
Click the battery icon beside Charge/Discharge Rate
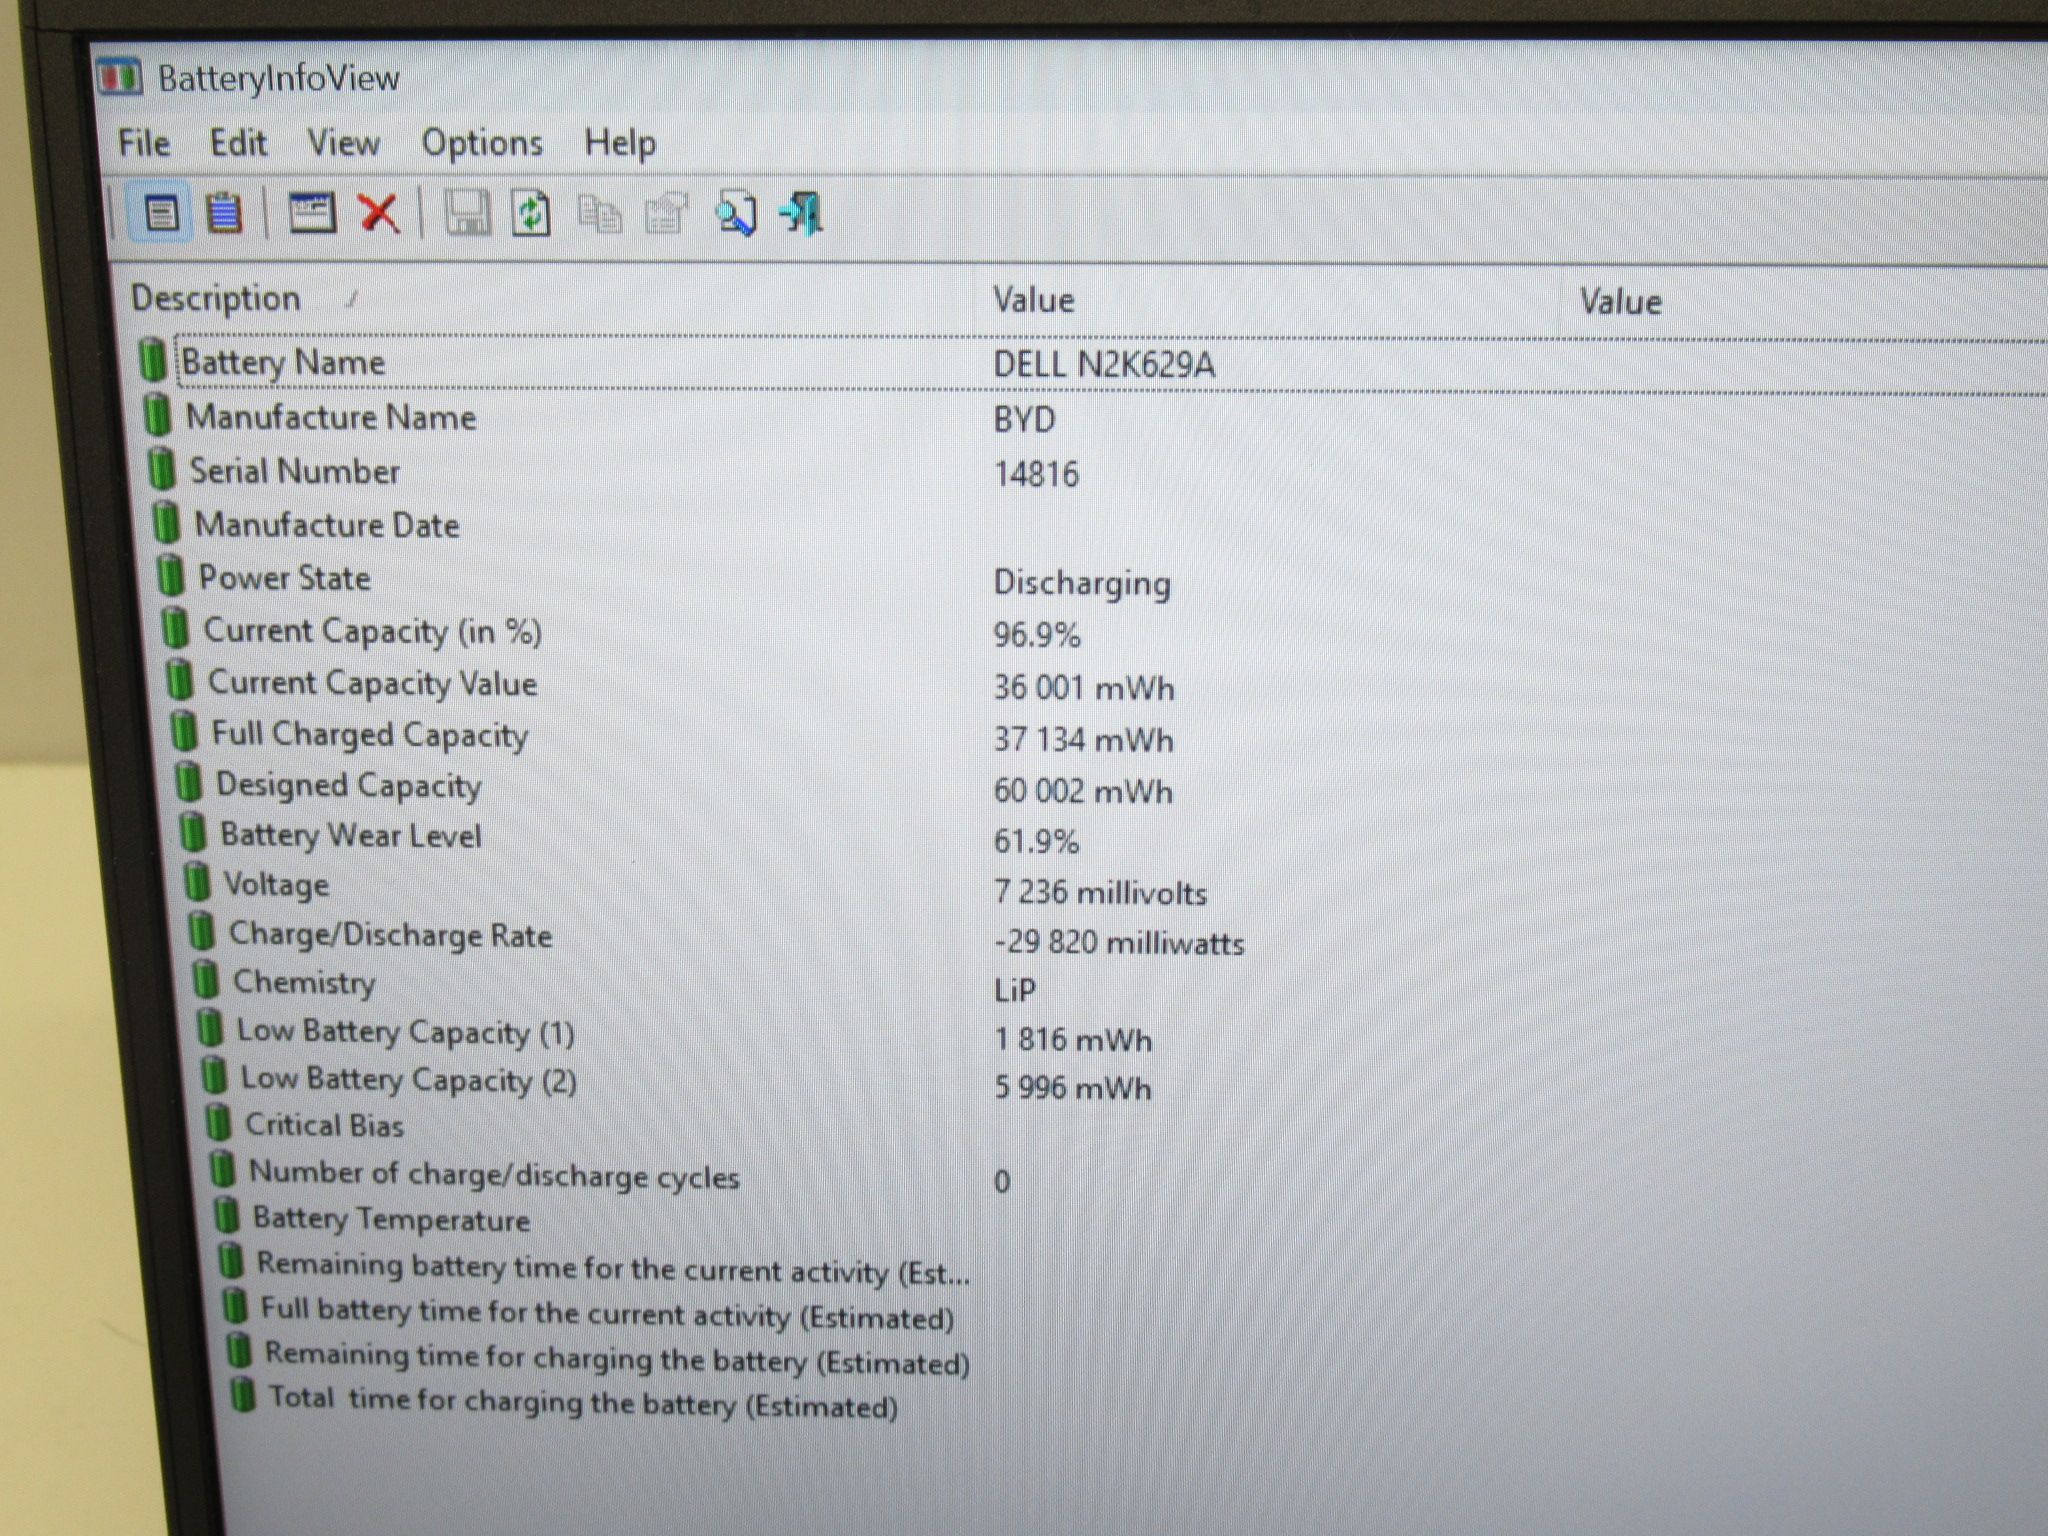tap(201, 931)
